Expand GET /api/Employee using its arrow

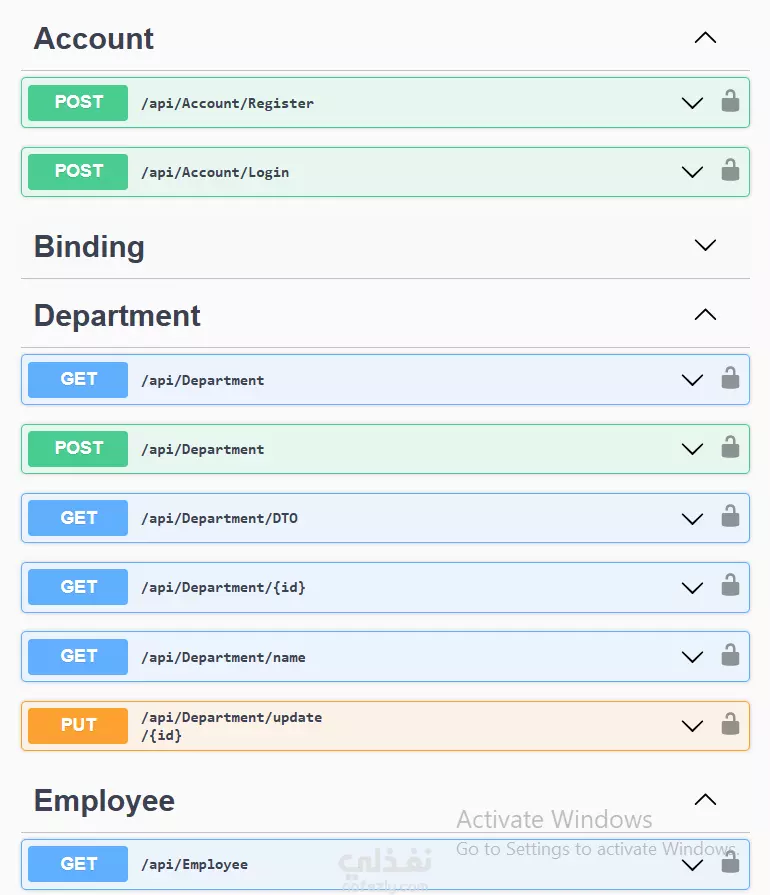692,865
